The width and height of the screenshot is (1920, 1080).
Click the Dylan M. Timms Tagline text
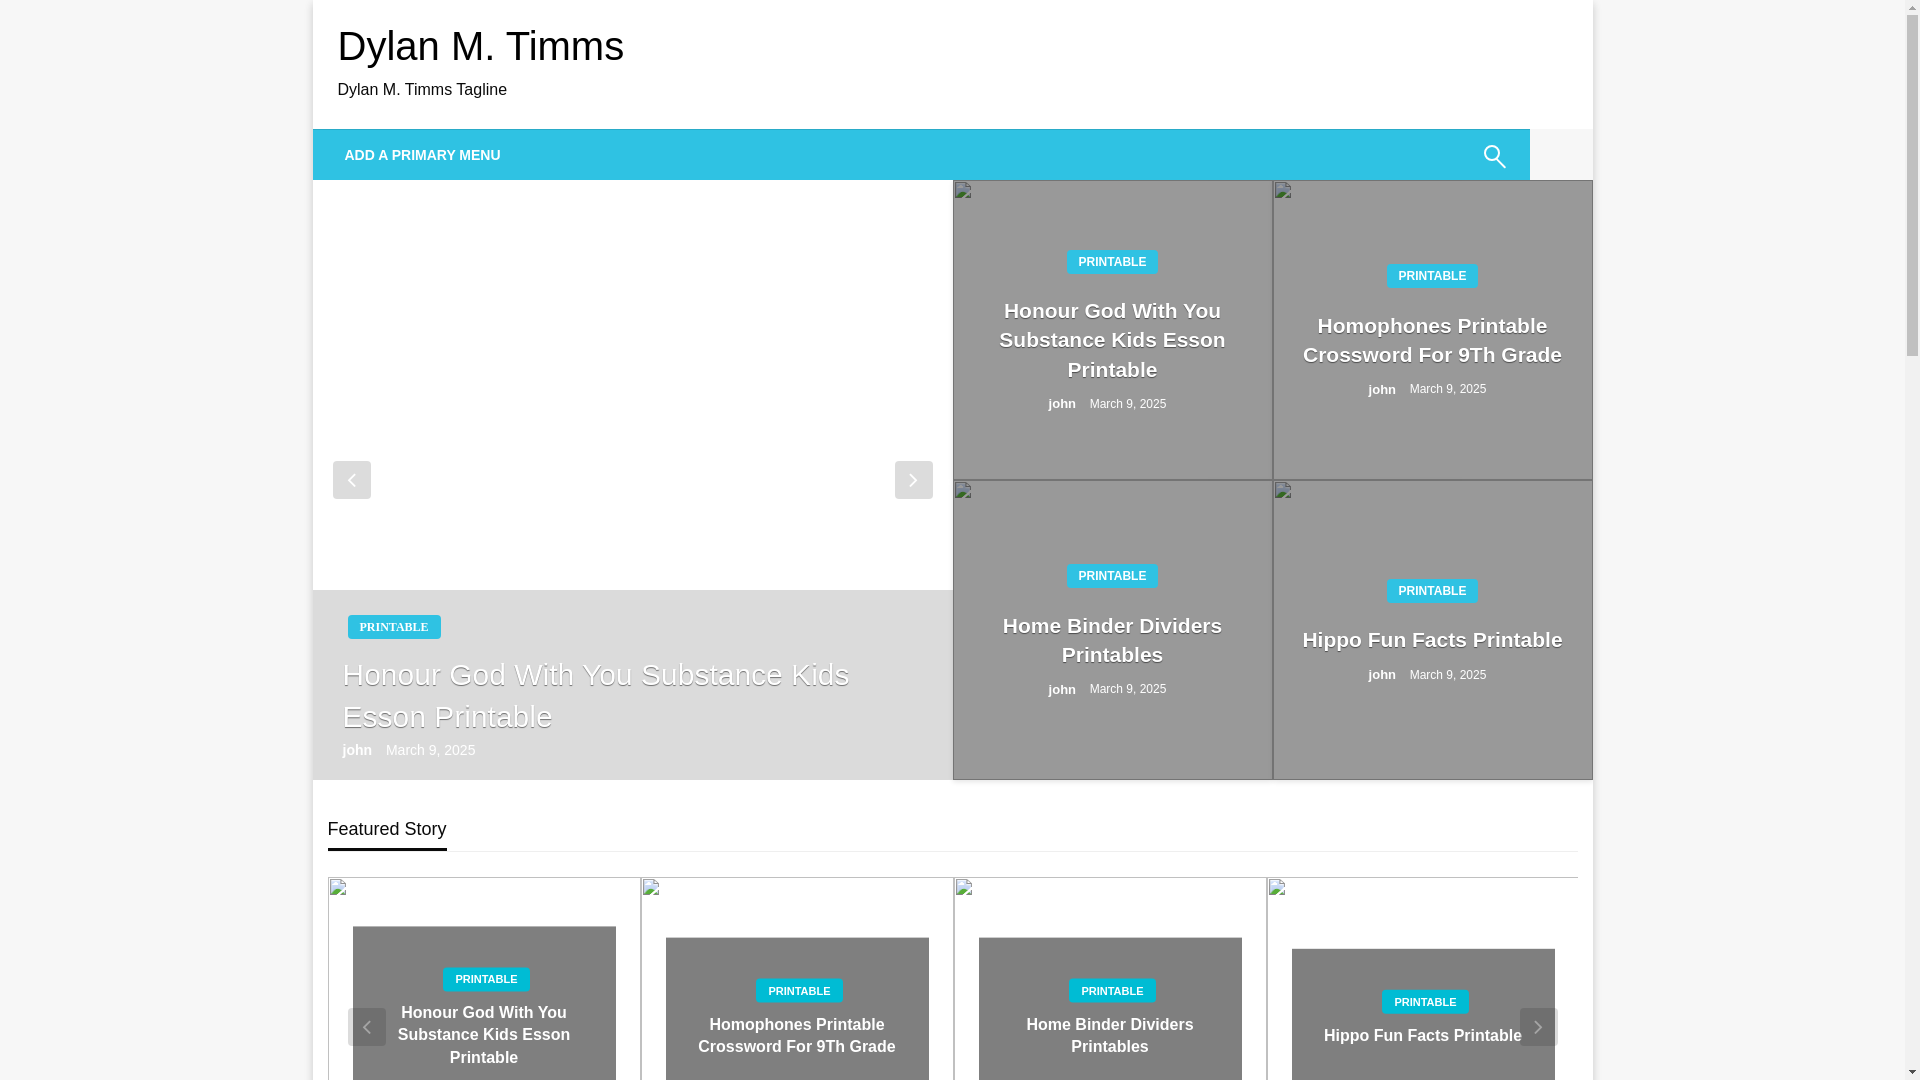[x=422, y=90]
